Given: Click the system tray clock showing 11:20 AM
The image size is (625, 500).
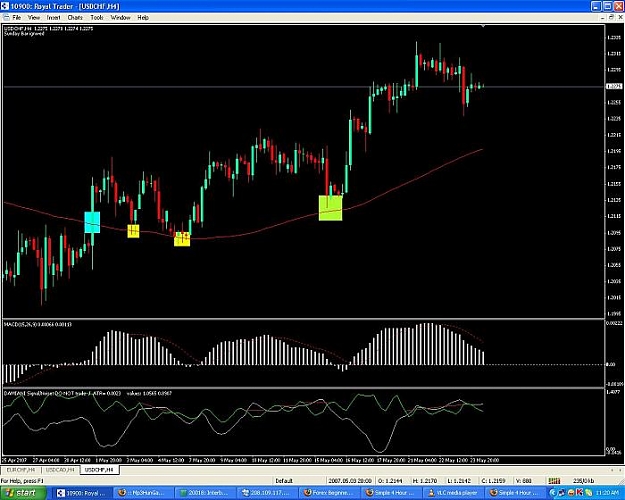Looking at the screenshot, I should 608,493.
